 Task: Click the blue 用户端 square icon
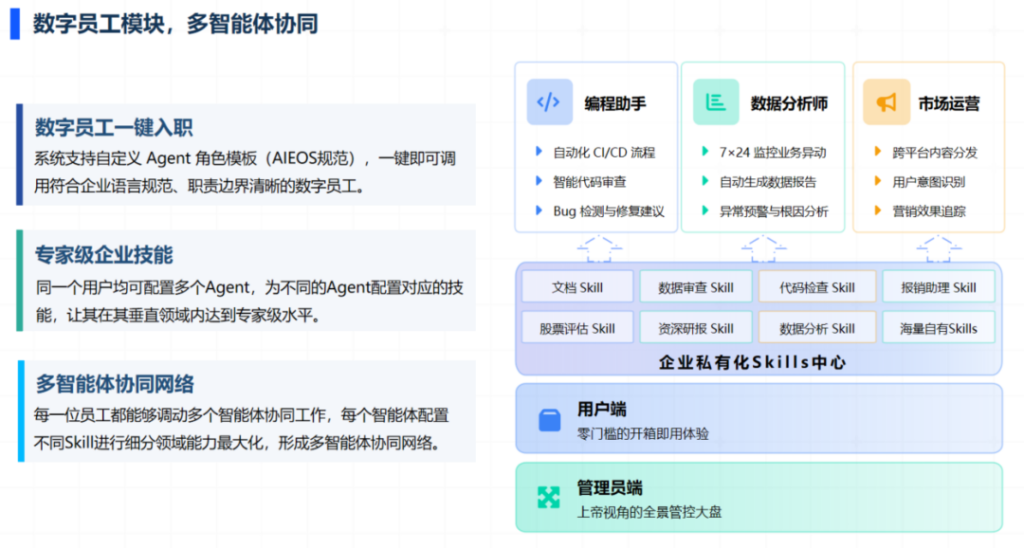click(550, 420)
